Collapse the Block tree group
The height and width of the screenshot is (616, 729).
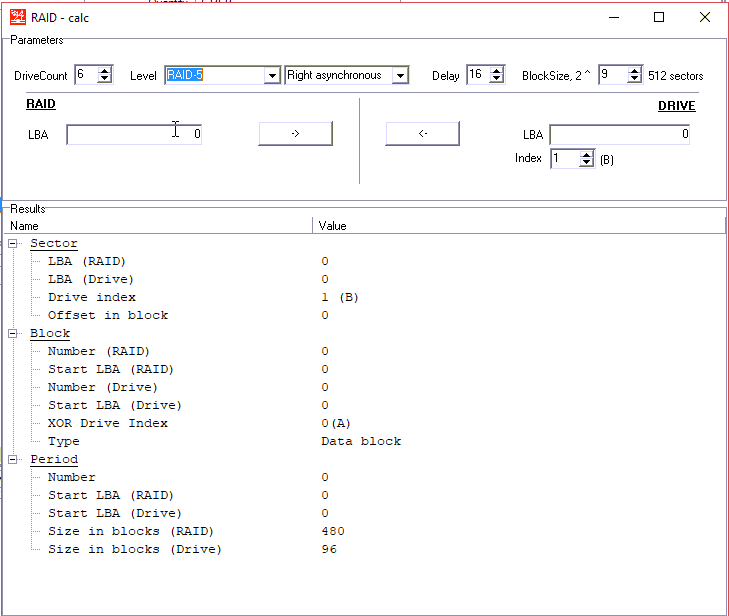[x=13, y=333]
